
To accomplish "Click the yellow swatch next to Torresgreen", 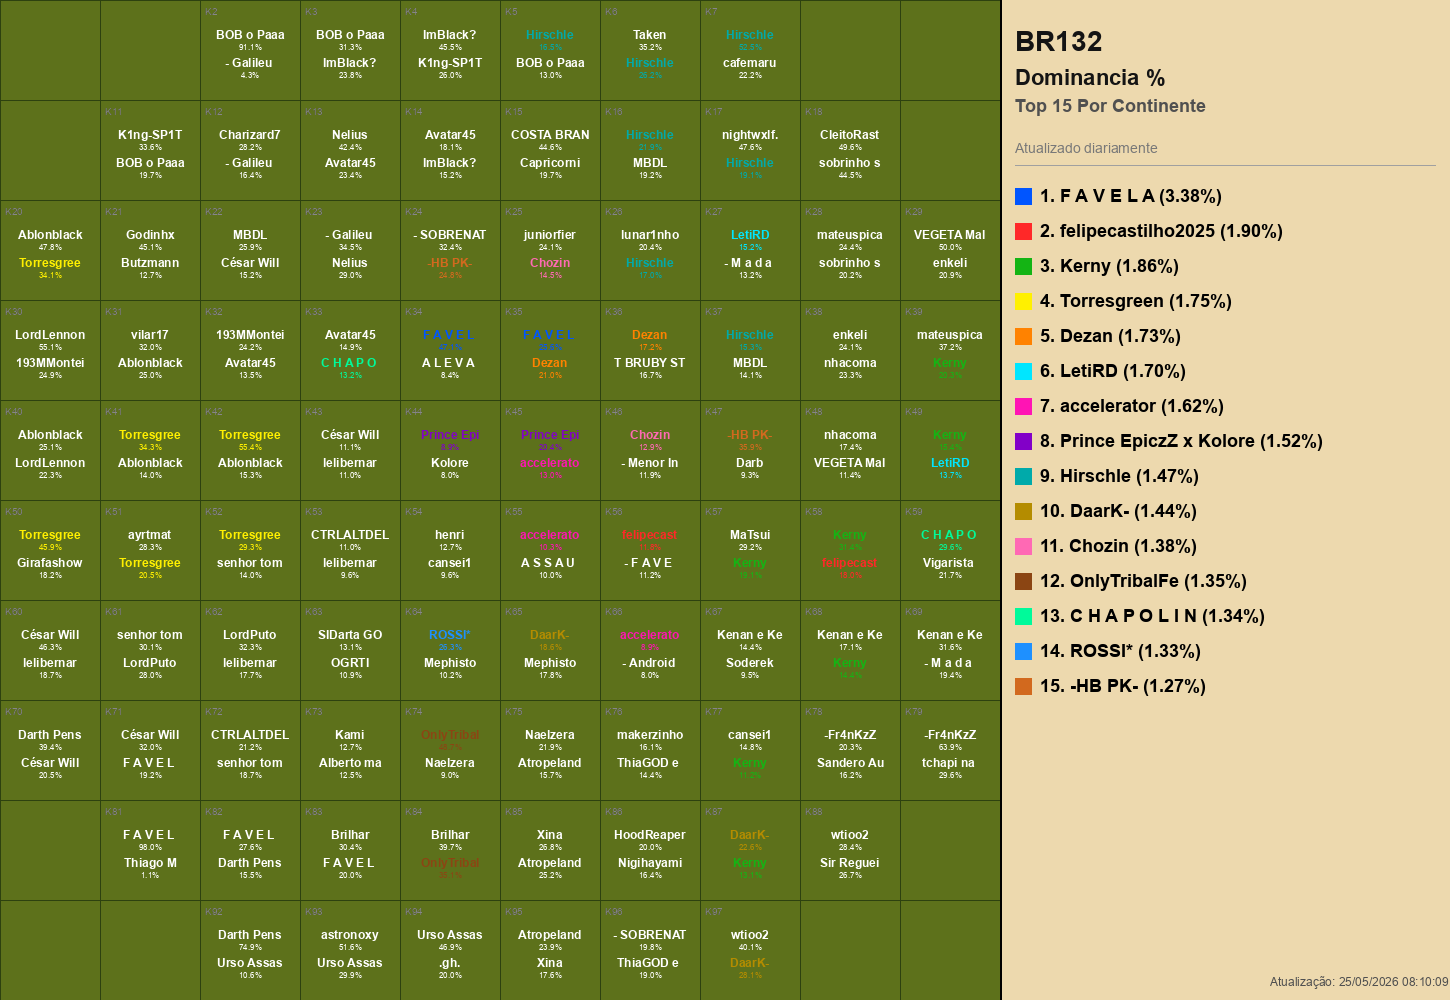I will (x=1023, y=301).
